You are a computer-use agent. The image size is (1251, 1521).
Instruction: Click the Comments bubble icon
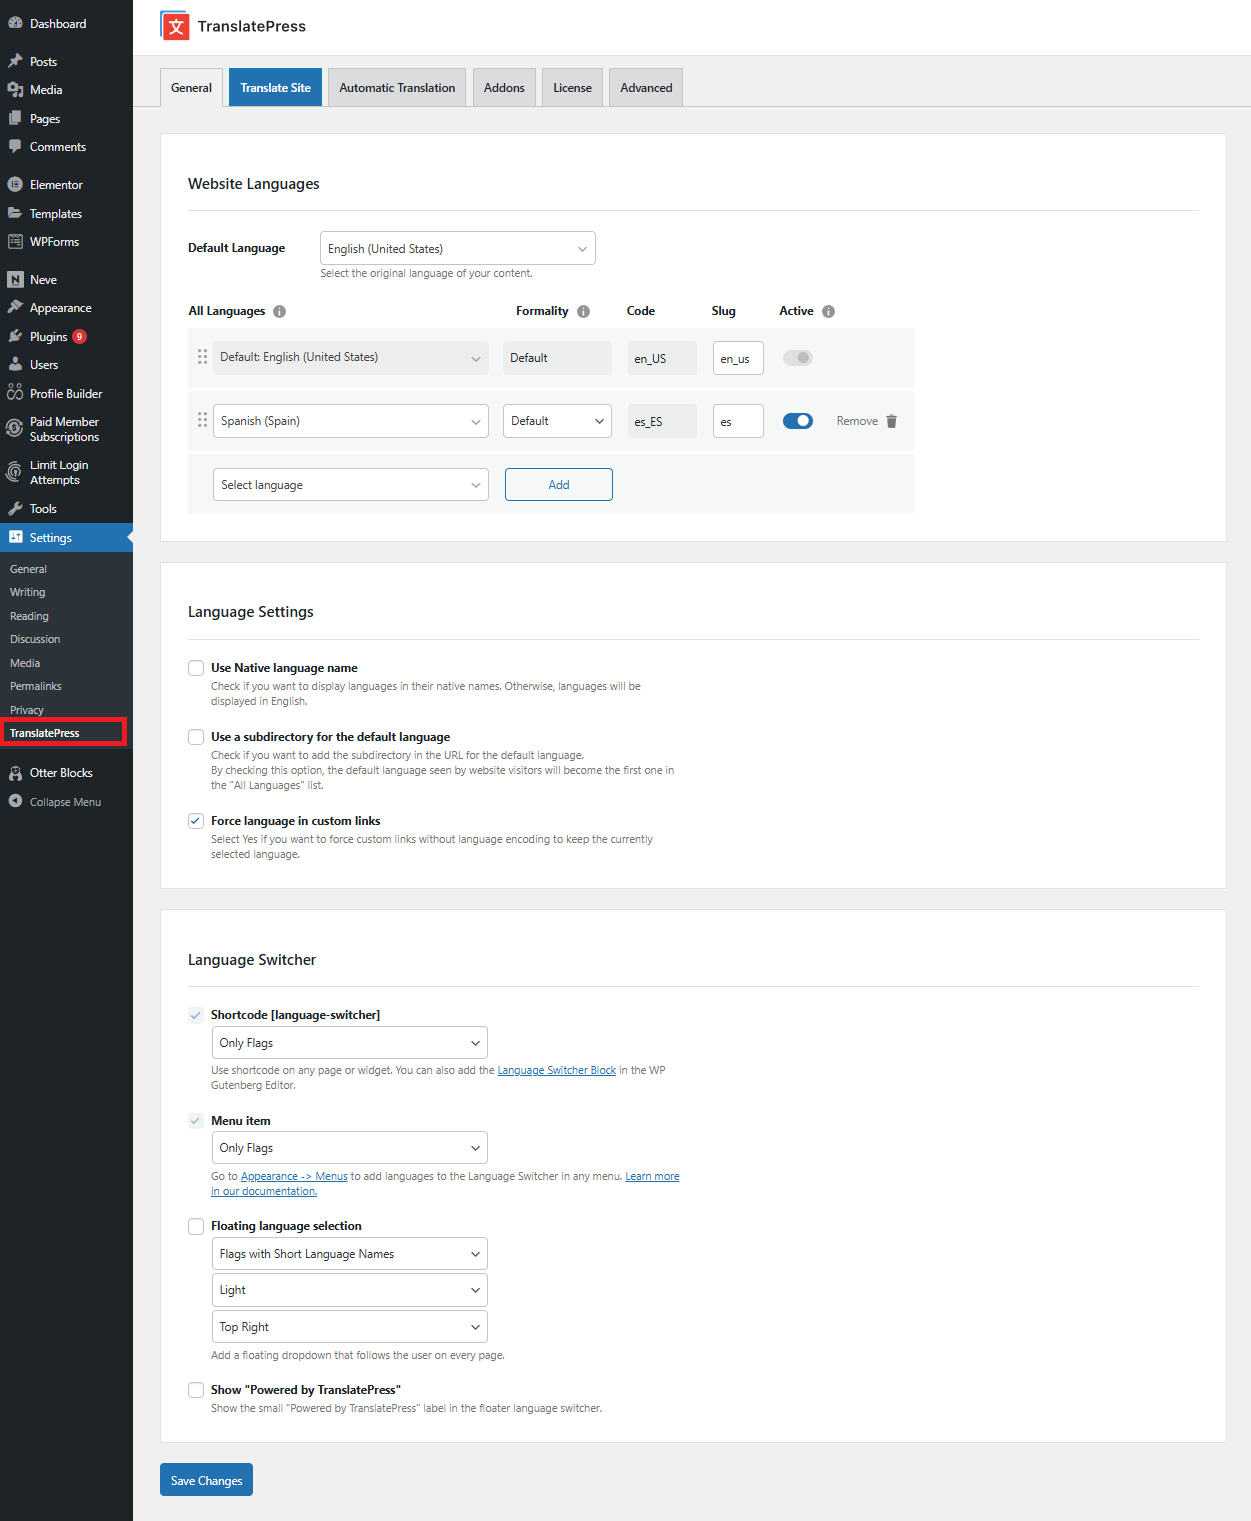click(15, 146)
